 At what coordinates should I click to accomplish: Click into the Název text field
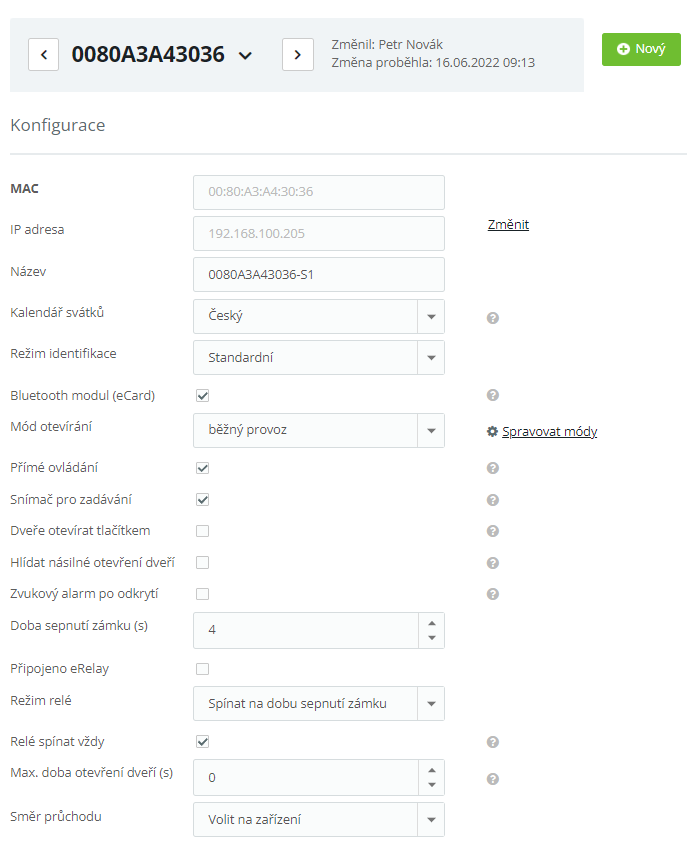click(x=318, y=274)
